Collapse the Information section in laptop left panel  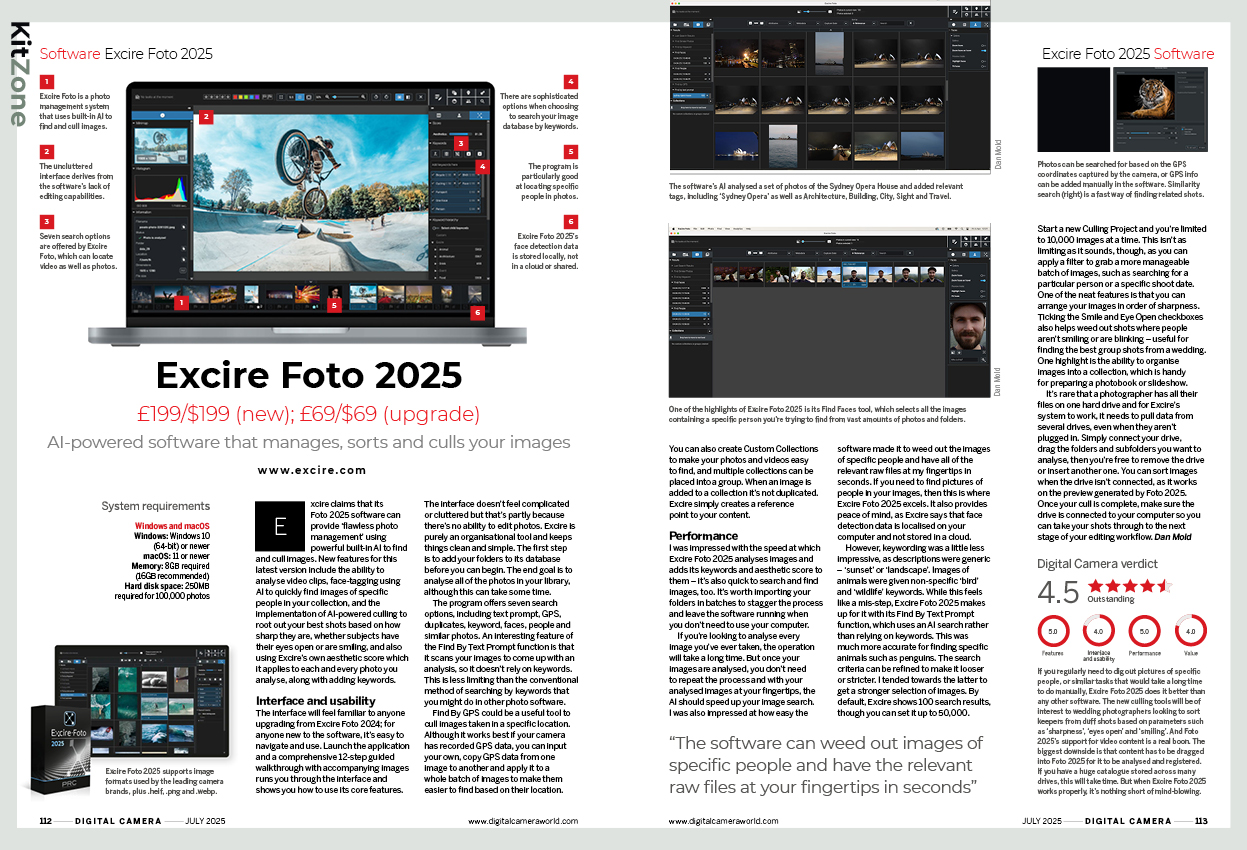(x=134, y=212)
